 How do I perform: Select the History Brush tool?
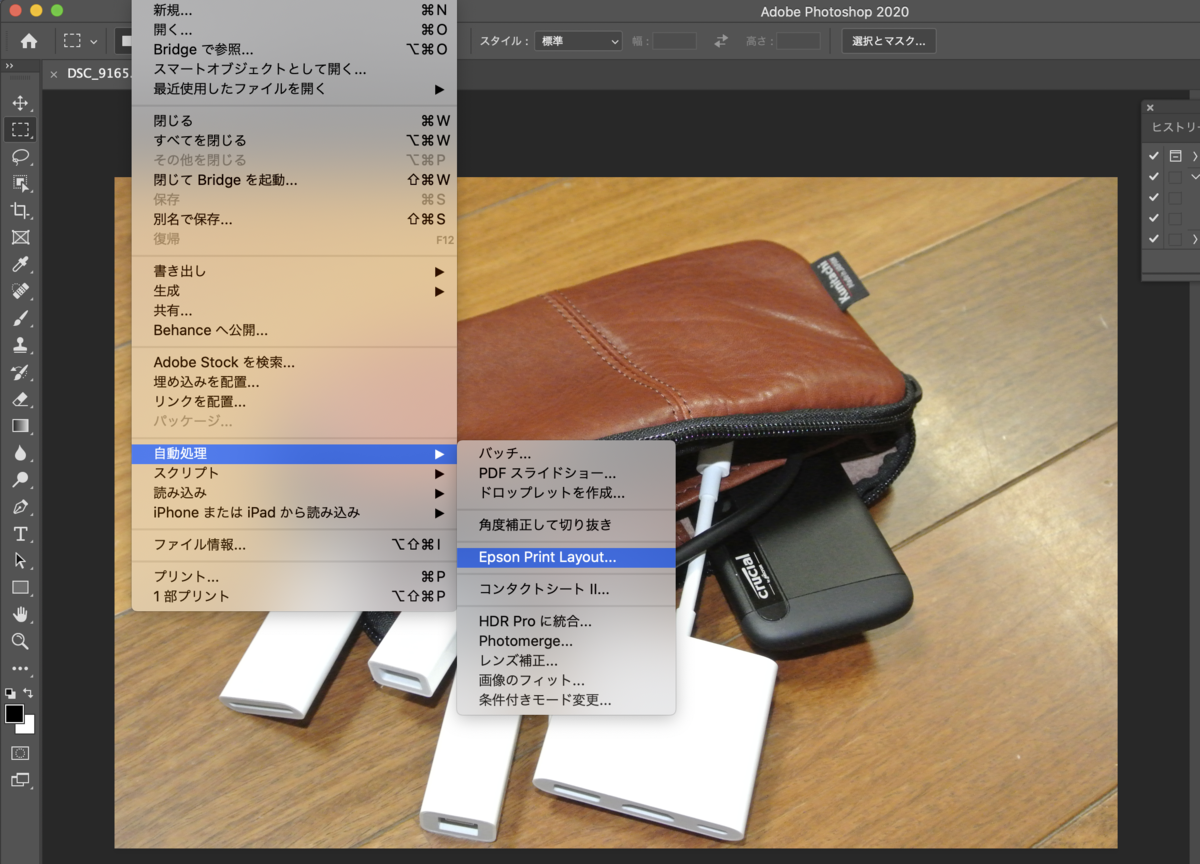point(20,372)
